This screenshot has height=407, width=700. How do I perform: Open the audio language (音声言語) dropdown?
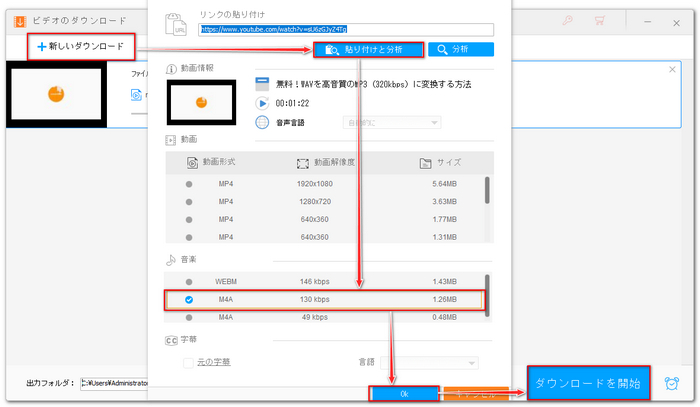392,123
